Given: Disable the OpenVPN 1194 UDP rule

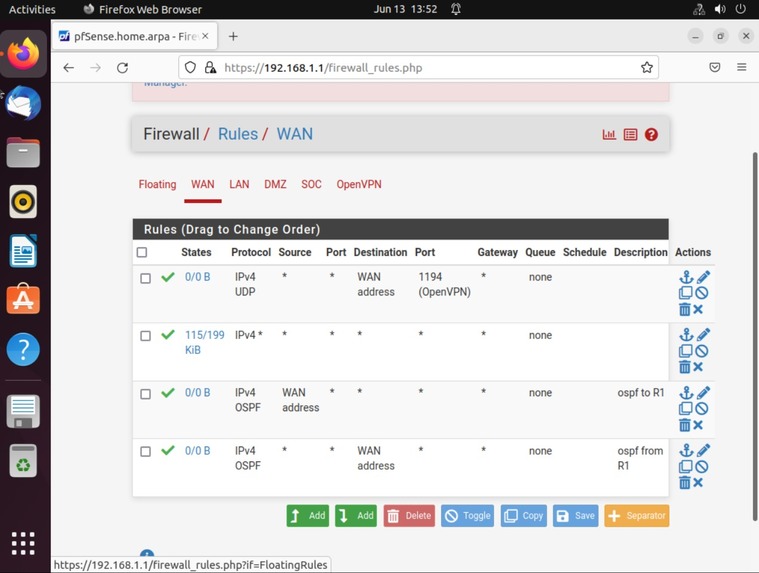Looking at the screenshot, I should point(702,293).
